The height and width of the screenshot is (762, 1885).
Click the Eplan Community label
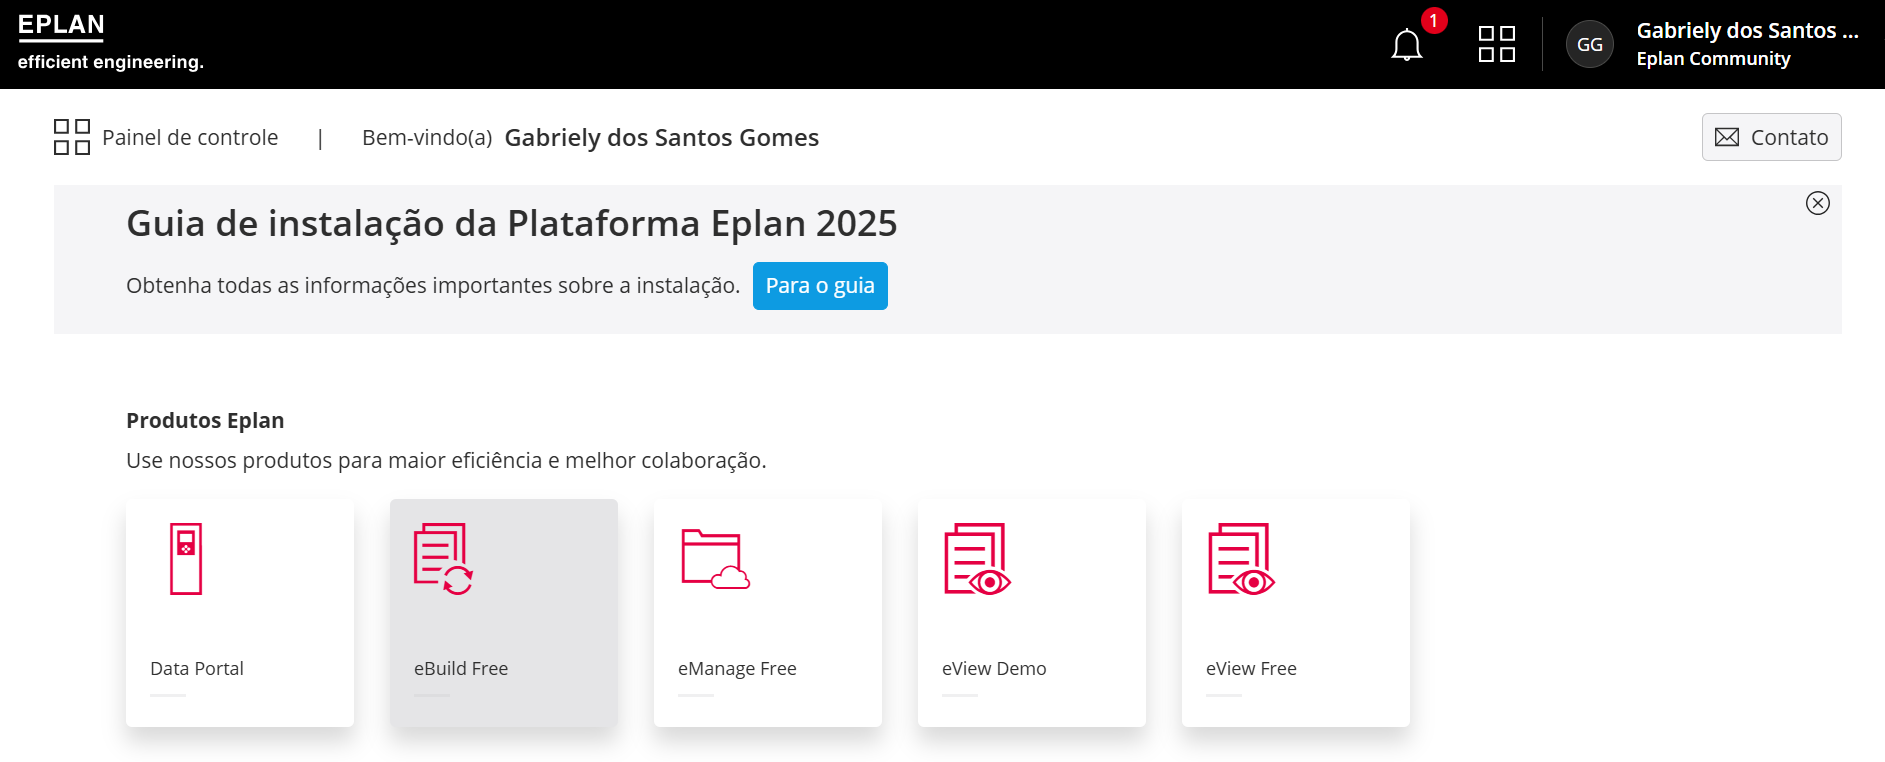(x=1713, y=59)
